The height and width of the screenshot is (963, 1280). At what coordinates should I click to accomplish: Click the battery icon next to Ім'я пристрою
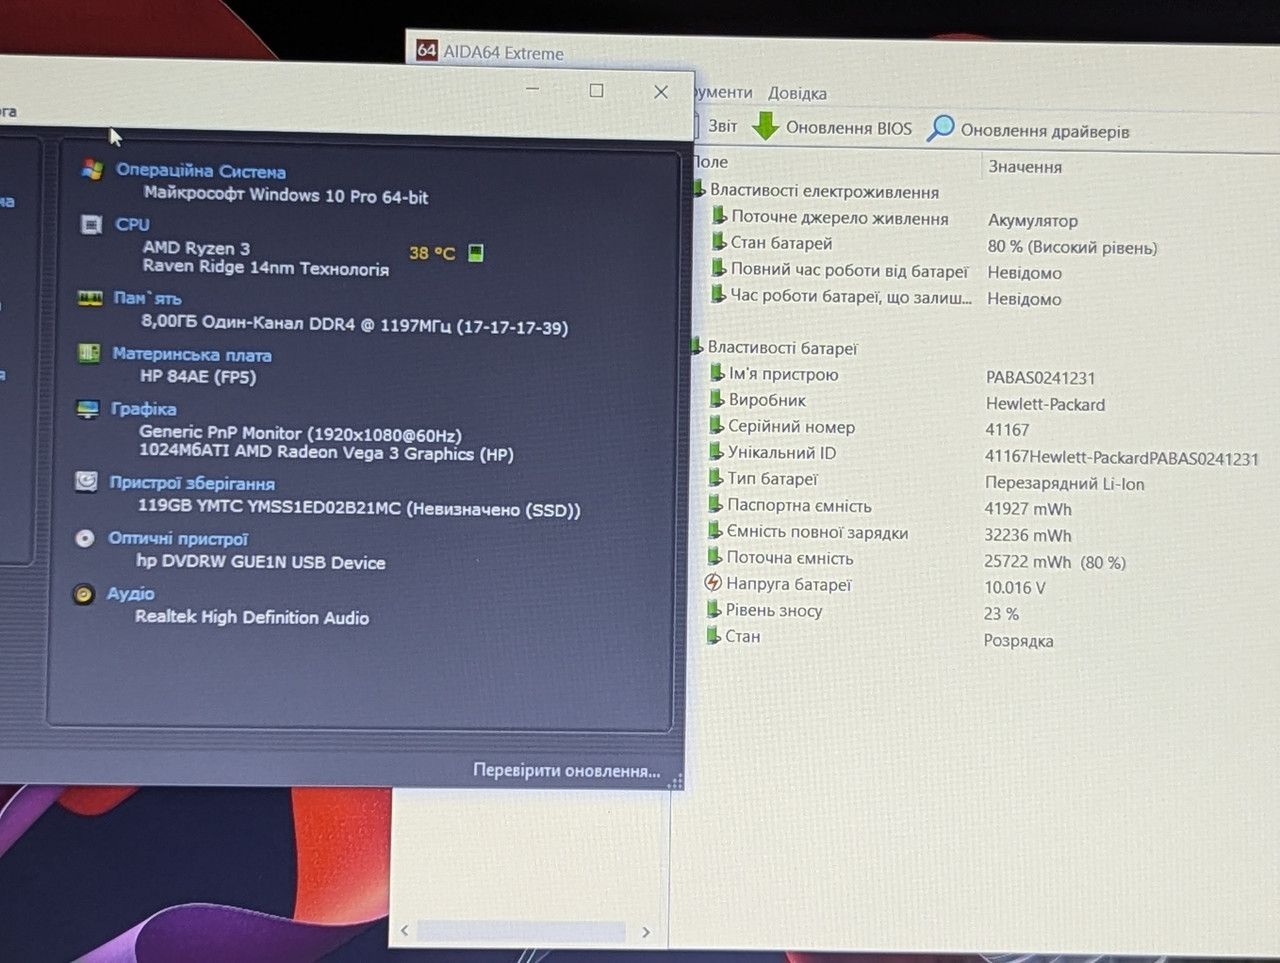[x=717, y=373]
